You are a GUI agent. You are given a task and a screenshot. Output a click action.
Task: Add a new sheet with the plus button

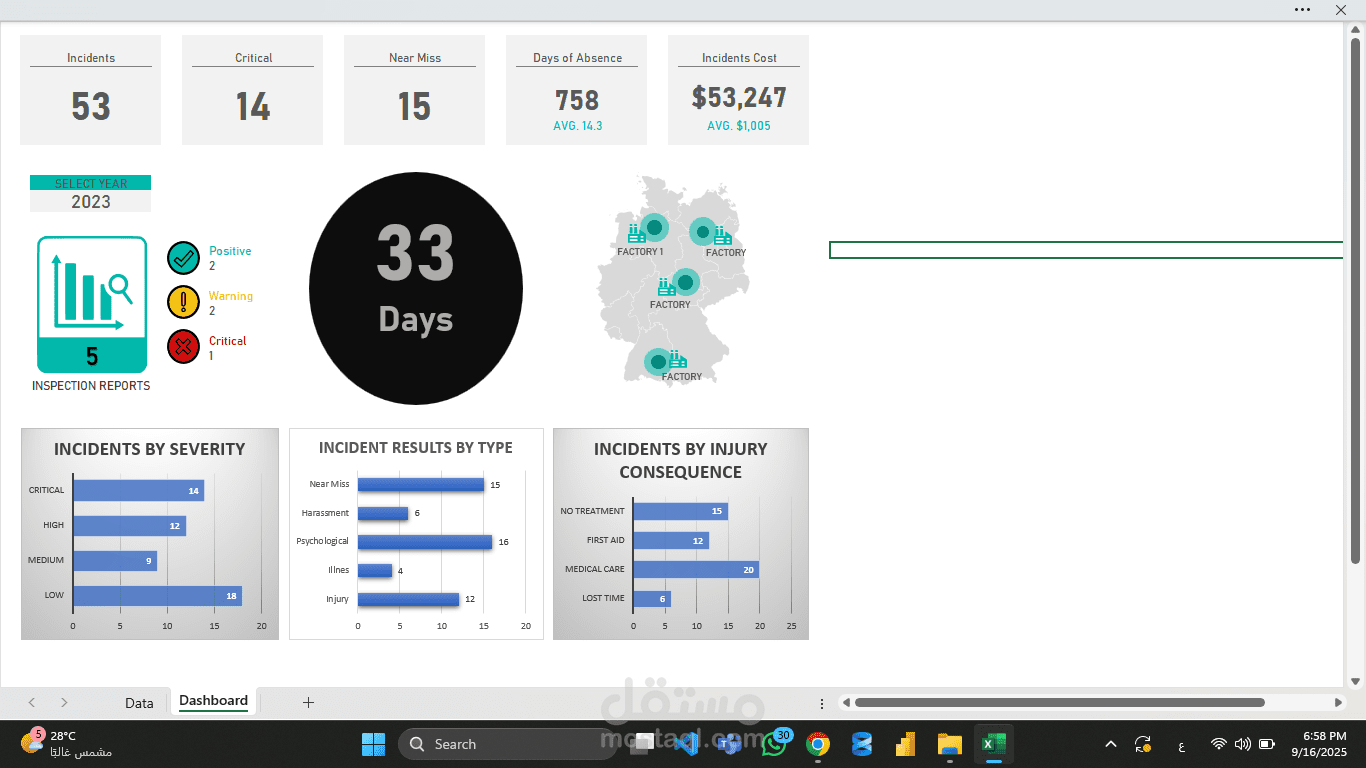(308, 702)
